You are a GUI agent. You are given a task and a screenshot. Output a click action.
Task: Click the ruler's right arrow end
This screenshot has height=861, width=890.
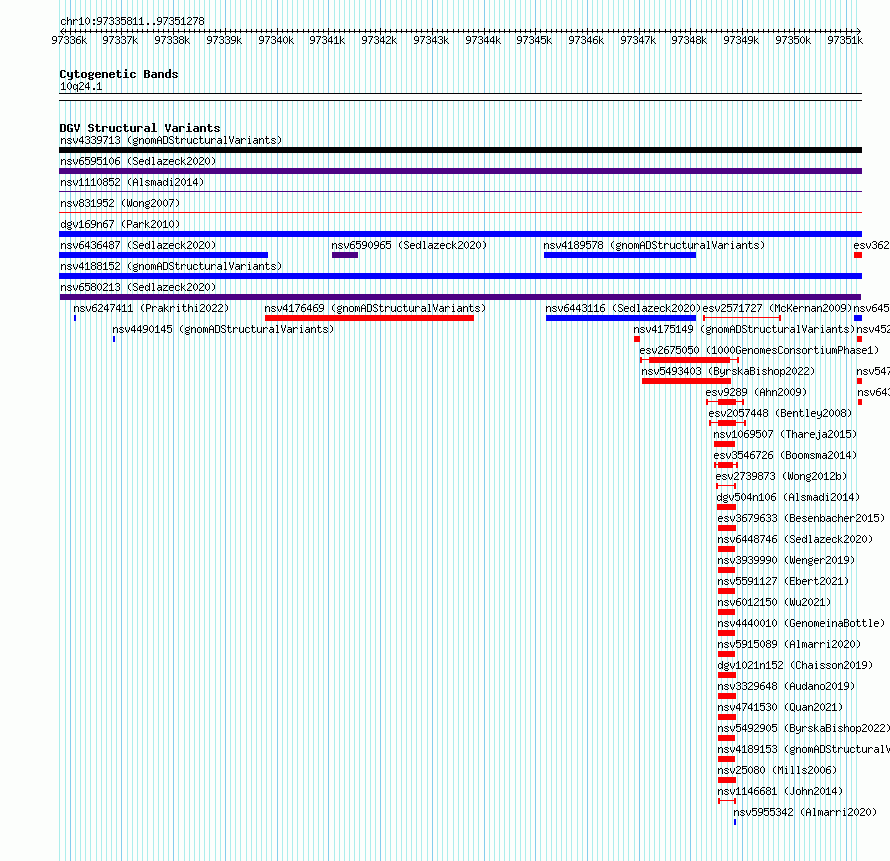coord(858,31)
